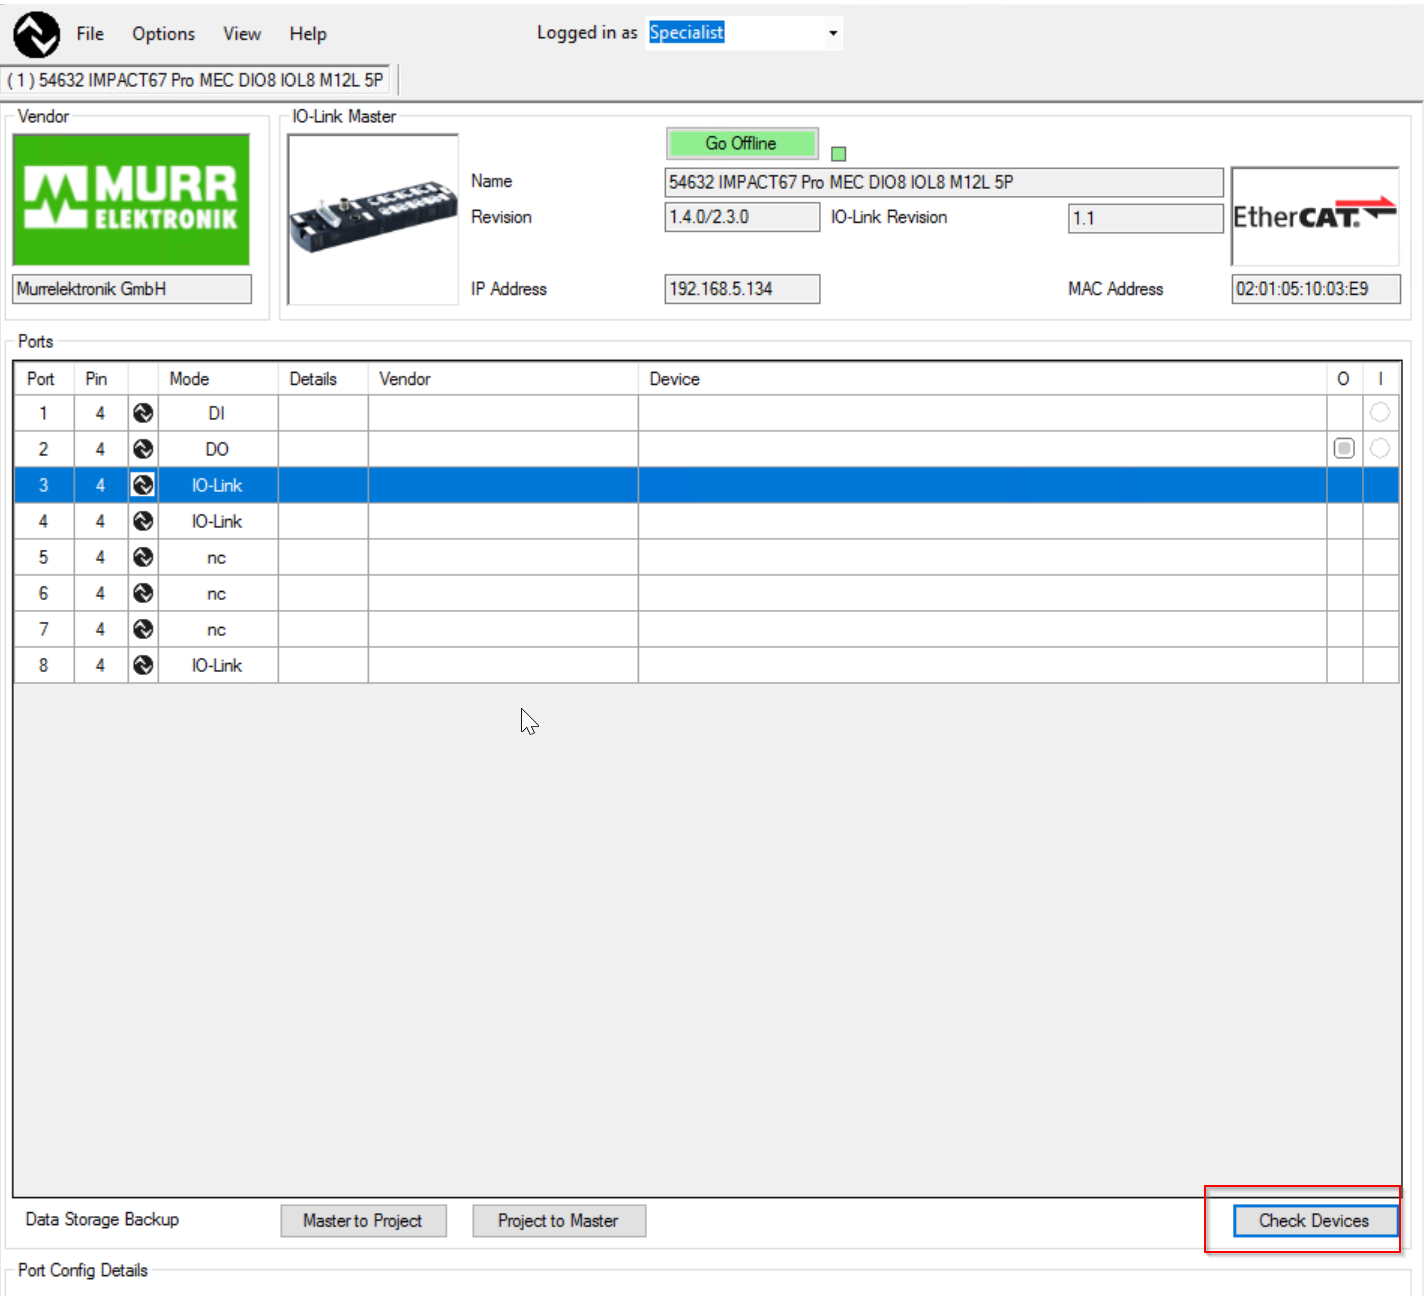Click the port 7 pin icon

(x=143, y=629)
